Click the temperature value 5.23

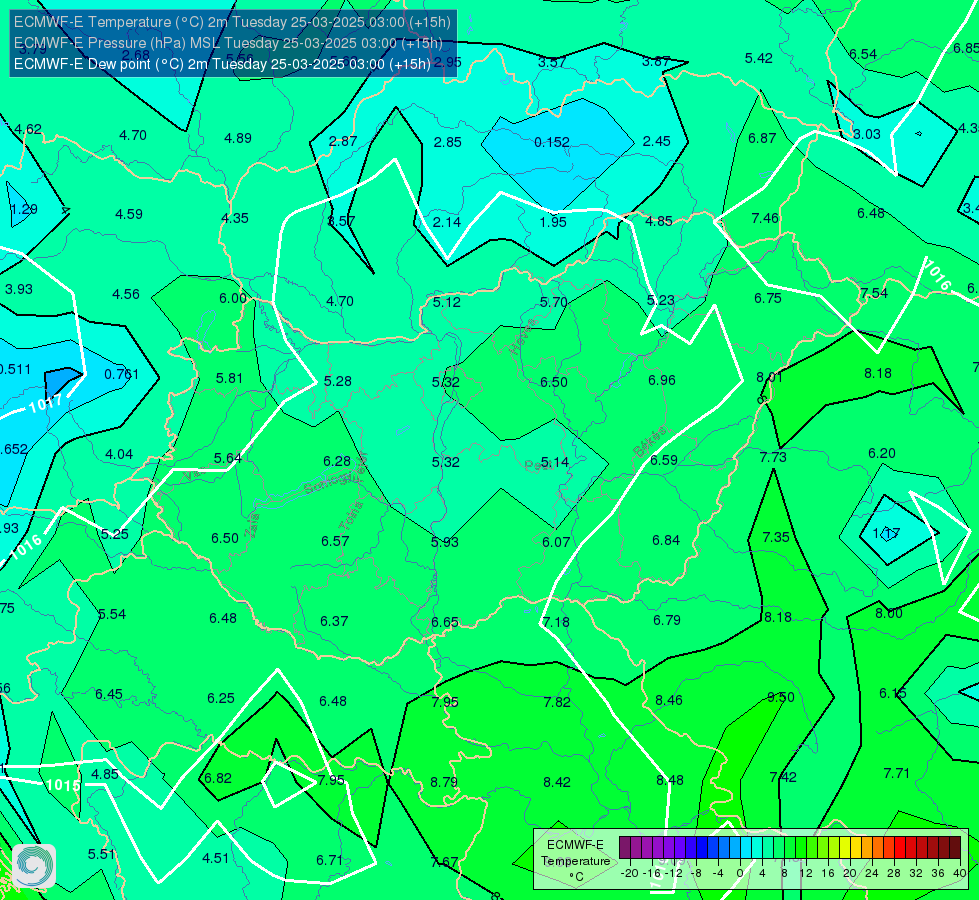(x=661, y=300)
